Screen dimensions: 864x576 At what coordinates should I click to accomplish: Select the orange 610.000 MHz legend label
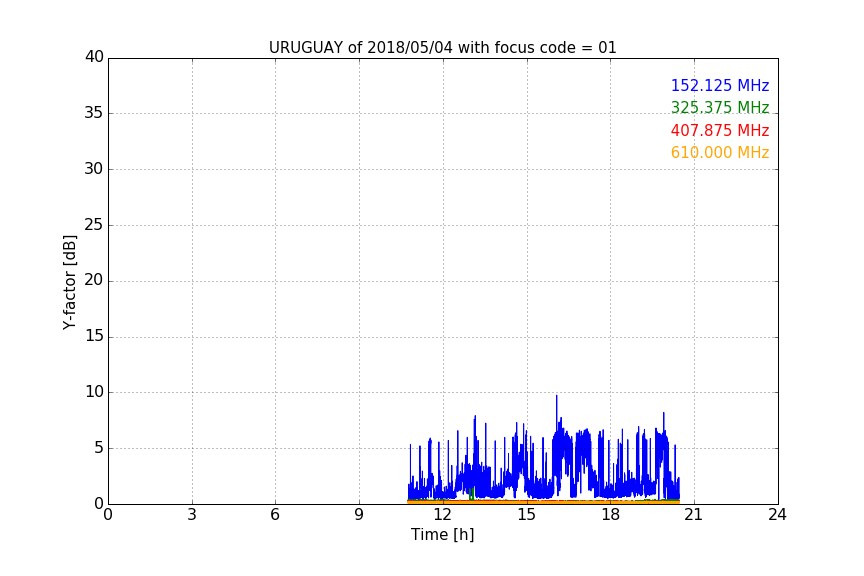click(720, 152)
